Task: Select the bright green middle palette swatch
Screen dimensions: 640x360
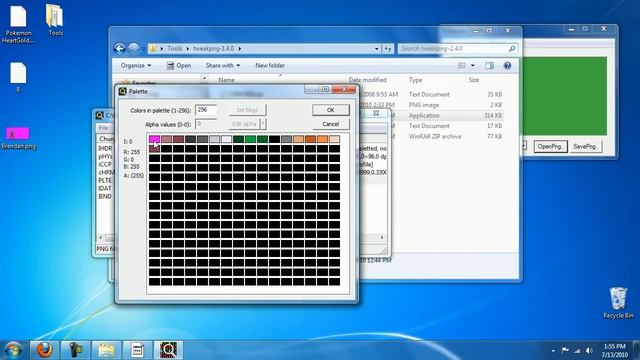Action: coord(250,139)
